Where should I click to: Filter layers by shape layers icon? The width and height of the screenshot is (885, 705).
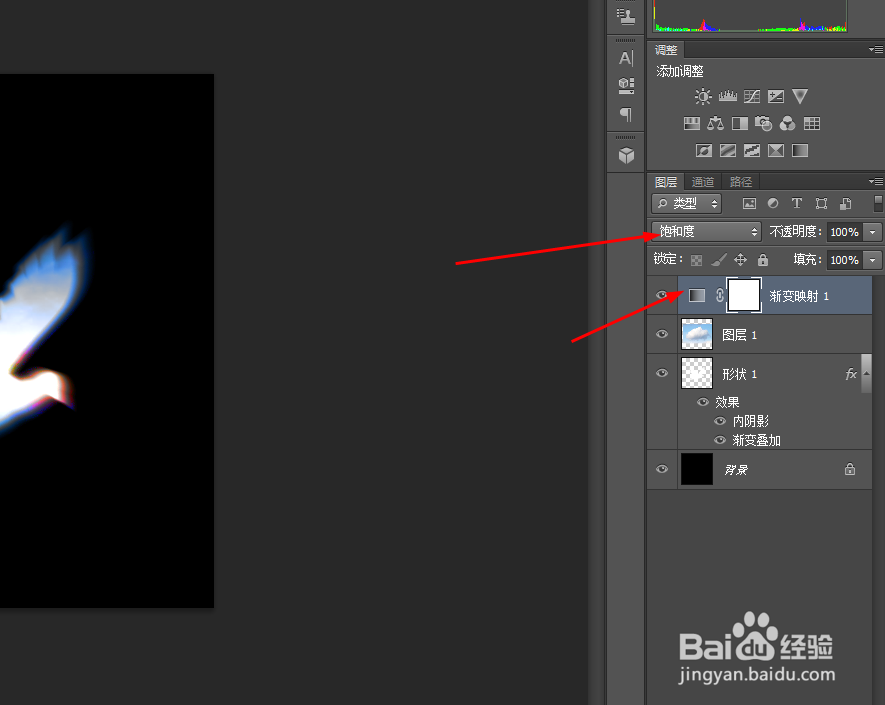[x=821, y=204]
